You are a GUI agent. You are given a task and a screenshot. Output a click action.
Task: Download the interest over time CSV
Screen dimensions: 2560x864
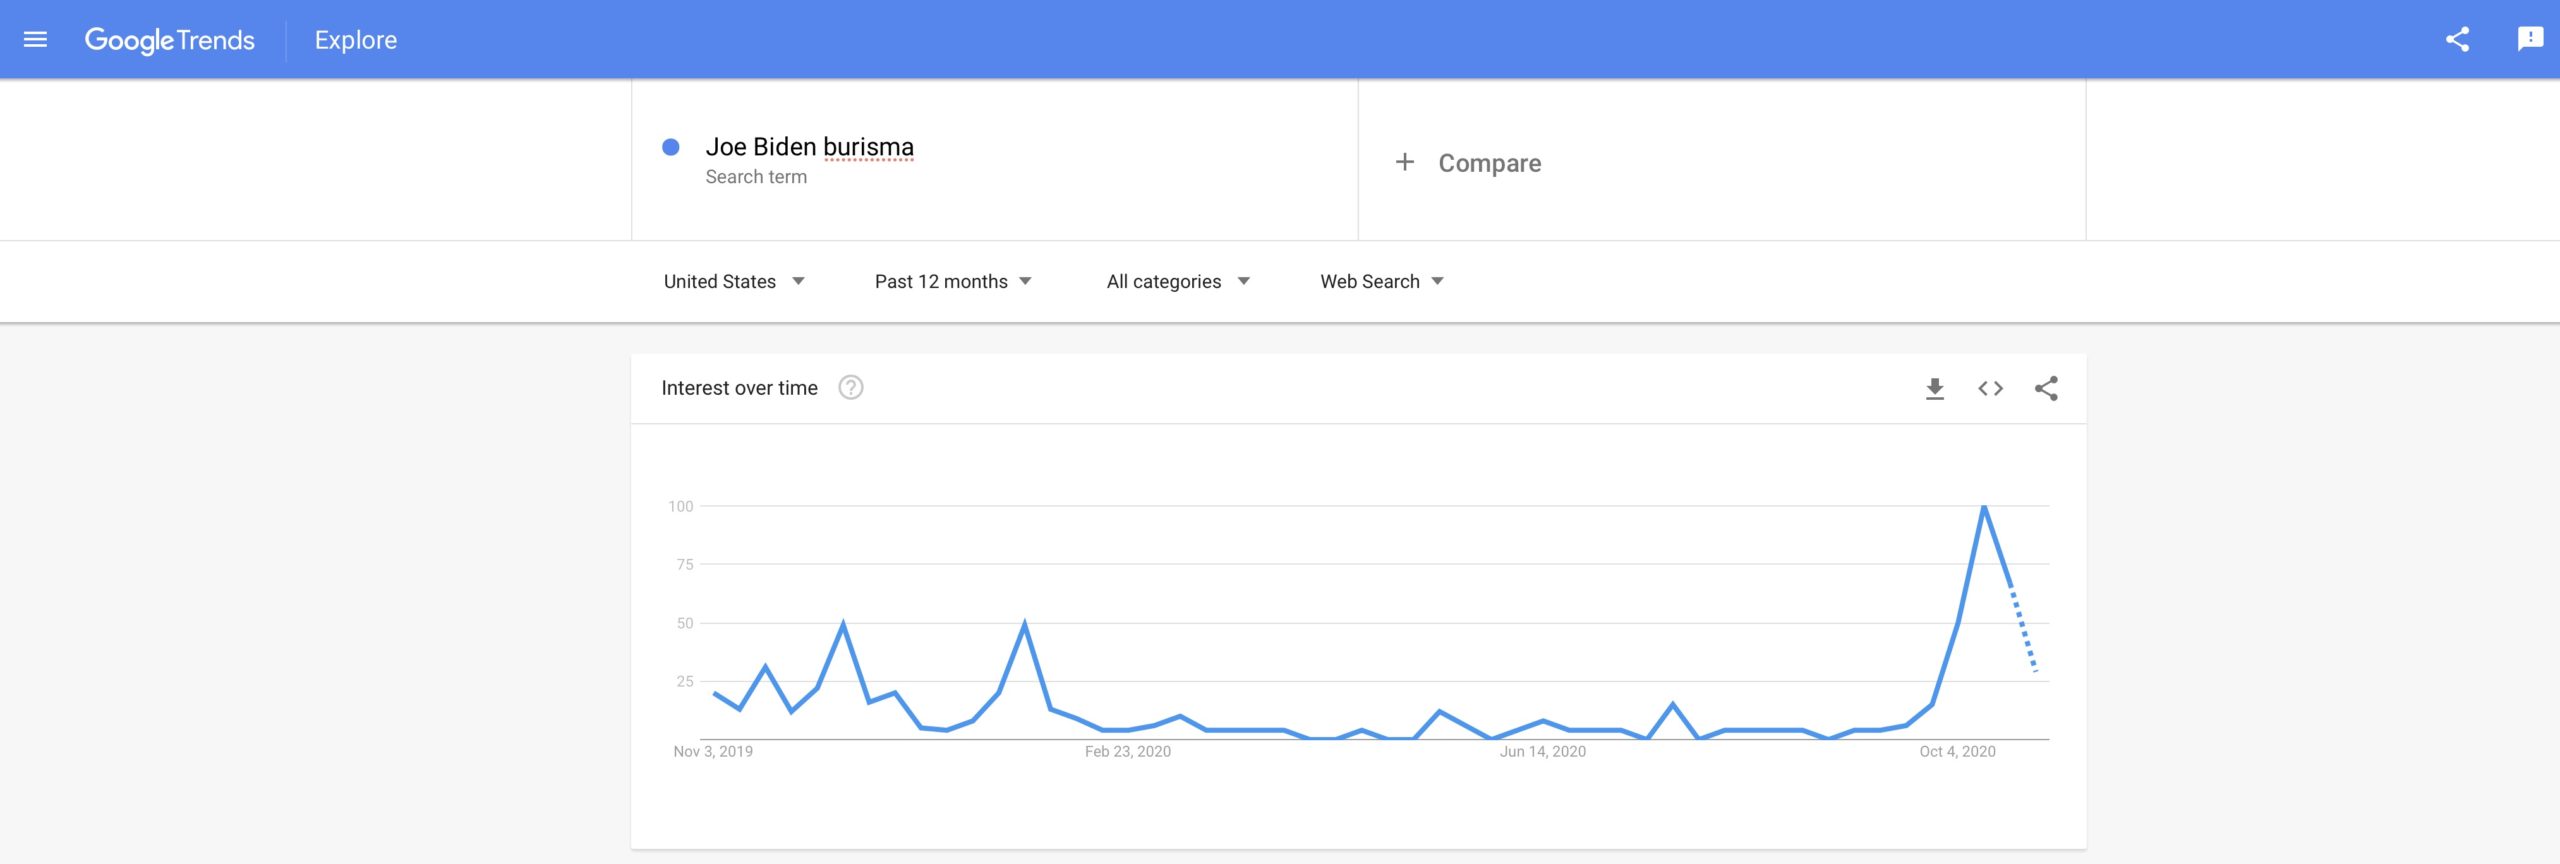point(1935,389)
